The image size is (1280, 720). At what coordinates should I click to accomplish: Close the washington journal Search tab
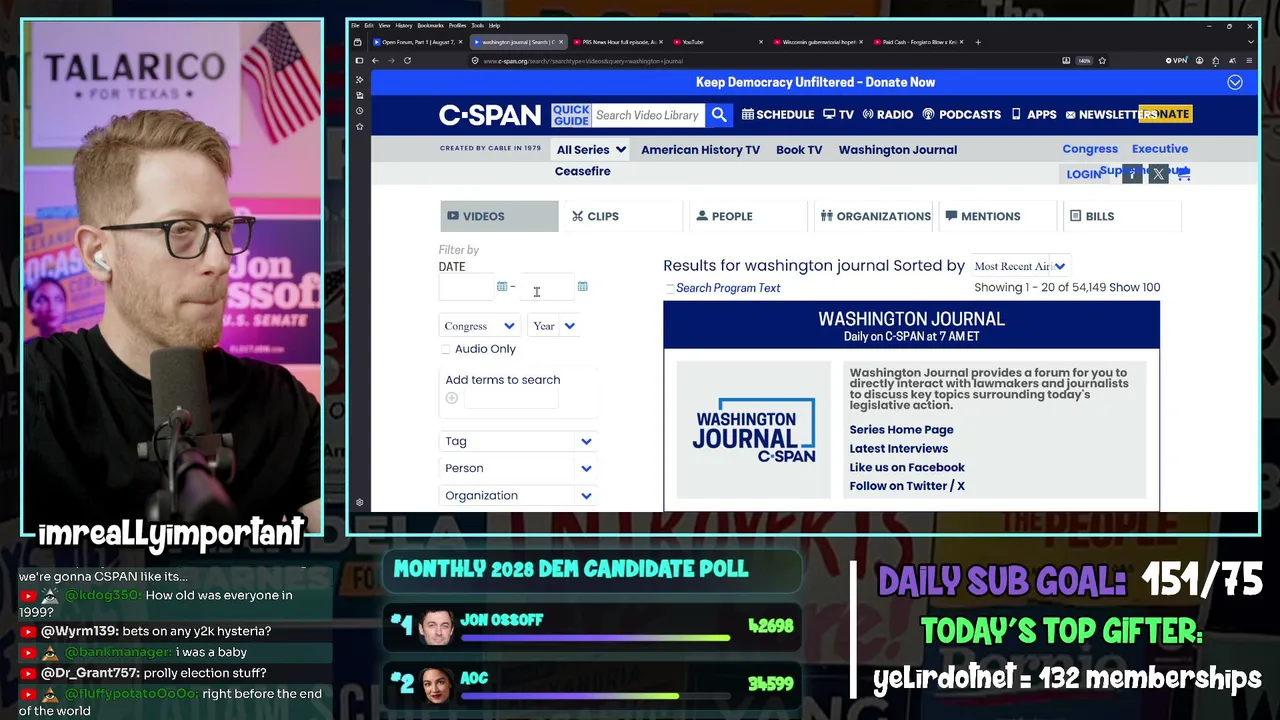pos(560,42)
